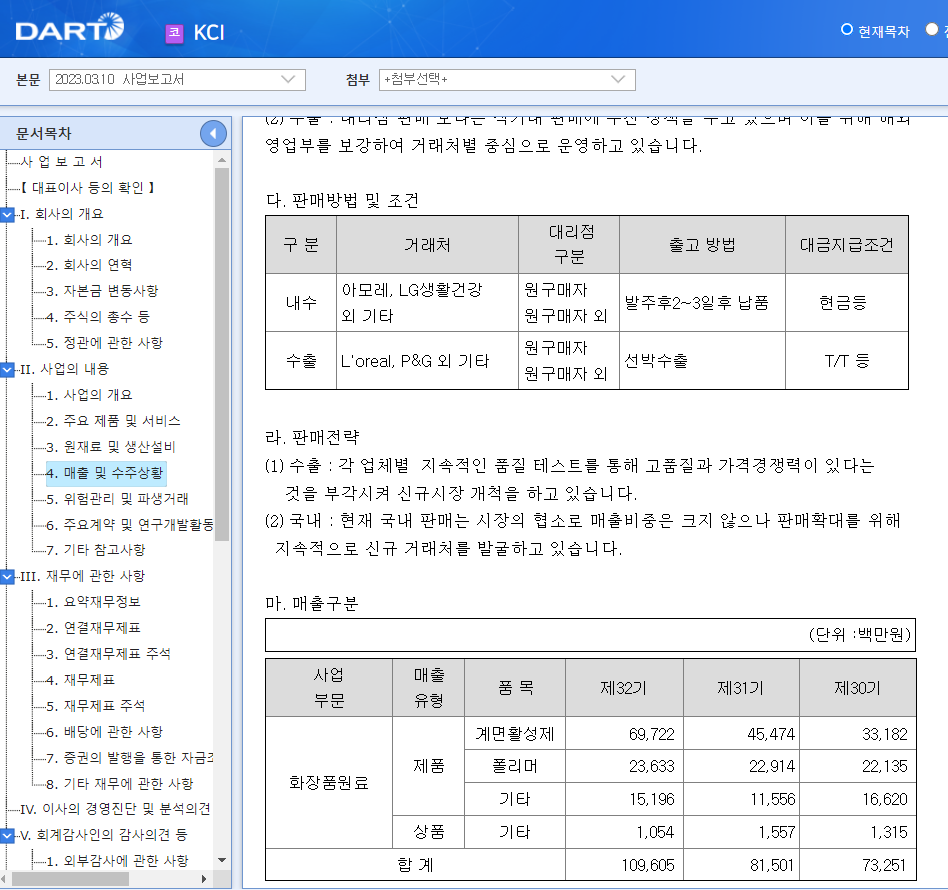Click 73,251 total for 제30기
This screenshot has width=948, height=890.
(858, 865)
